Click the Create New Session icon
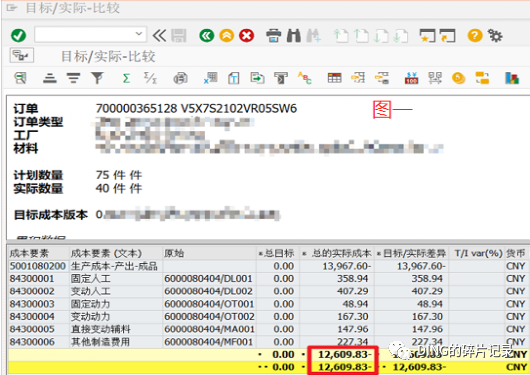 pos(428,36)
